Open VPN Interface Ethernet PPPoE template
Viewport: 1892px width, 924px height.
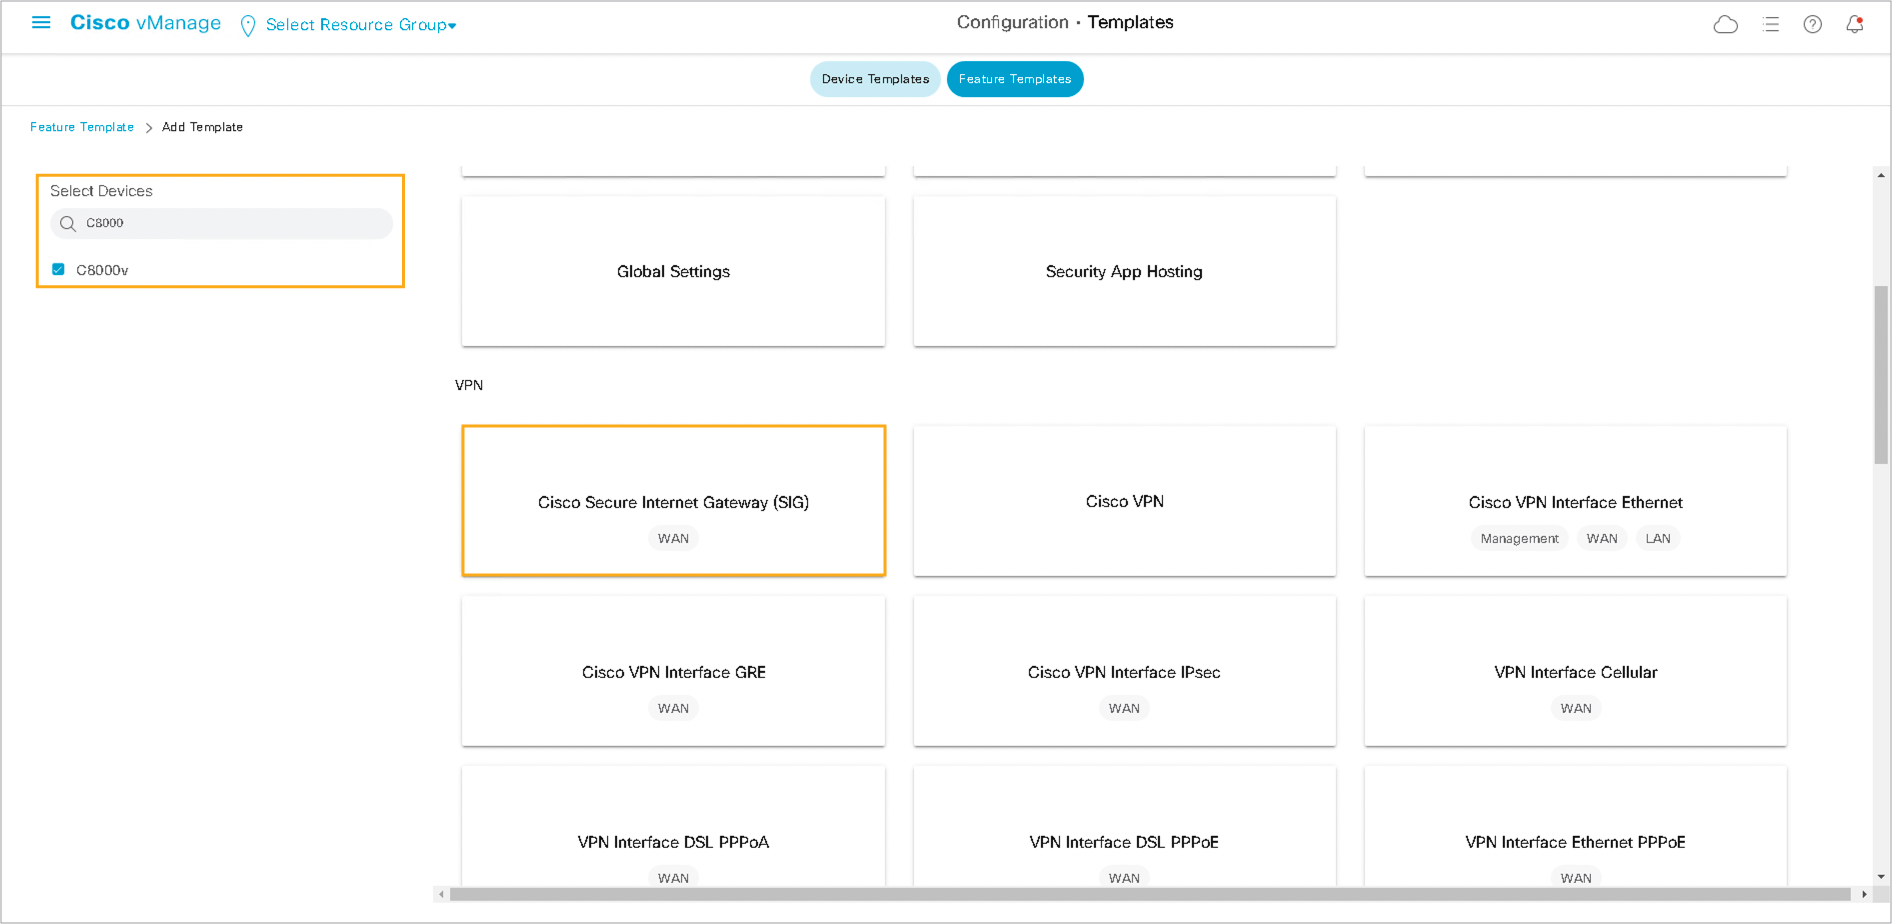1575,828
